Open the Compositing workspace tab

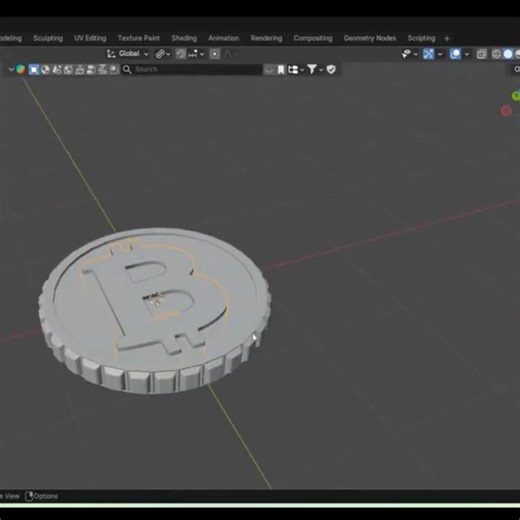(313, 38)
